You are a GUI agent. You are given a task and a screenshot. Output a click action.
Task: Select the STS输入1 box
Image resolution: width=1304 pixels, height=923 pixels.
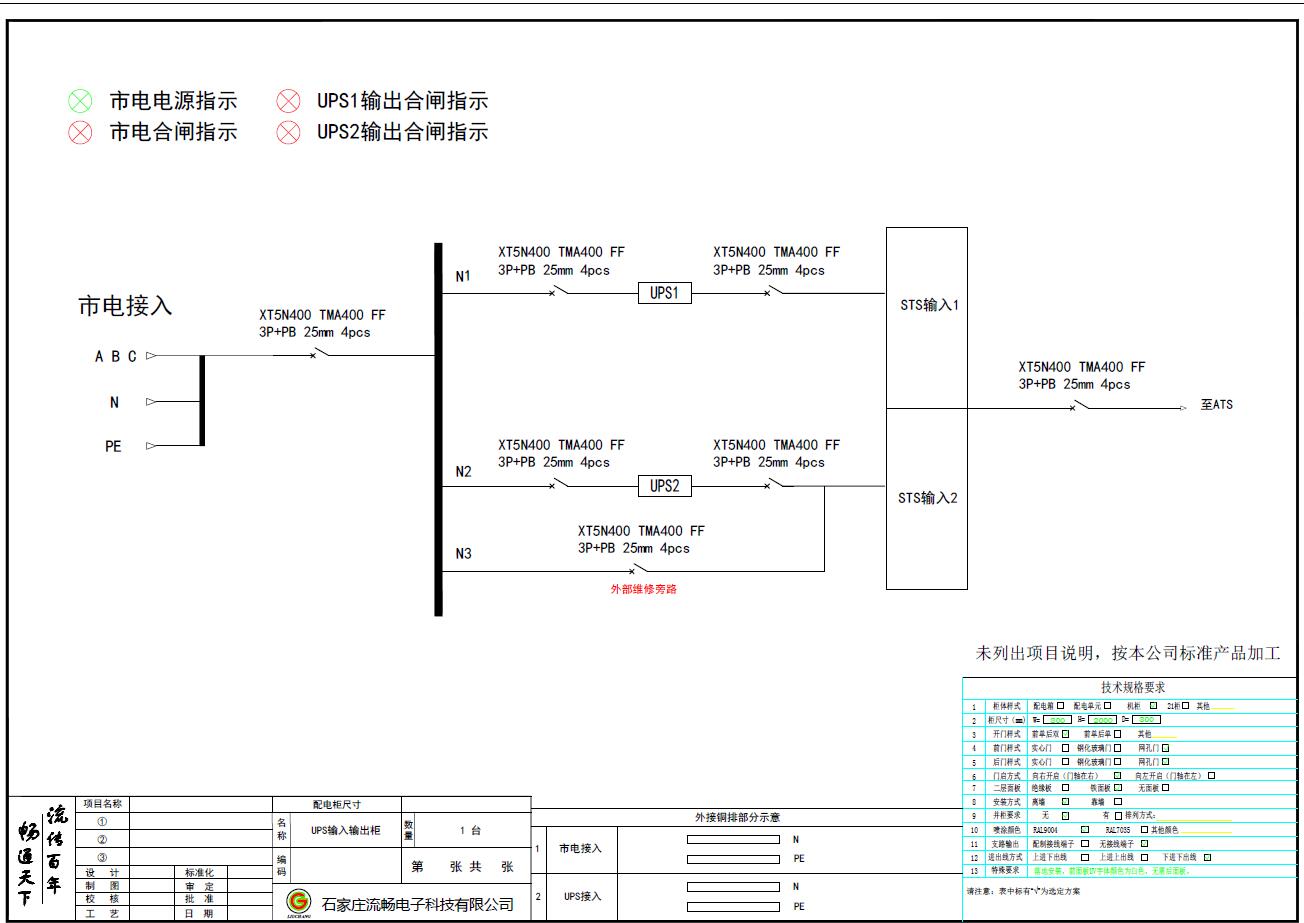[x=927, y=318]
